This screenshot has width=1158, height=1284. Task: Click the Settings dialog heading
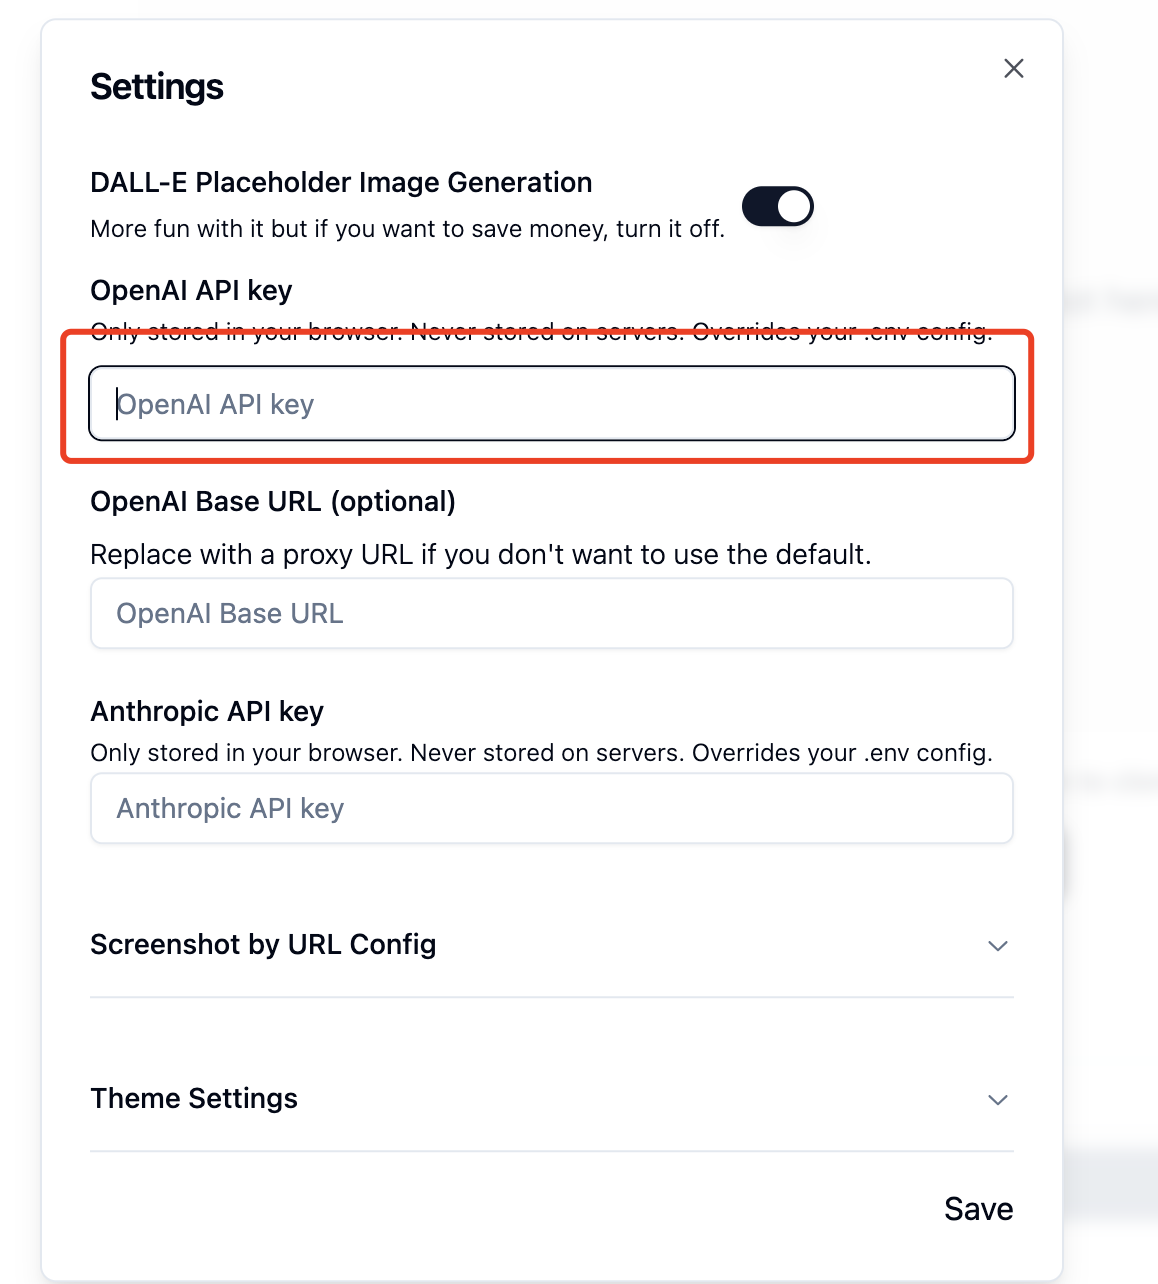pyautogui.click(x=157, y=87)
